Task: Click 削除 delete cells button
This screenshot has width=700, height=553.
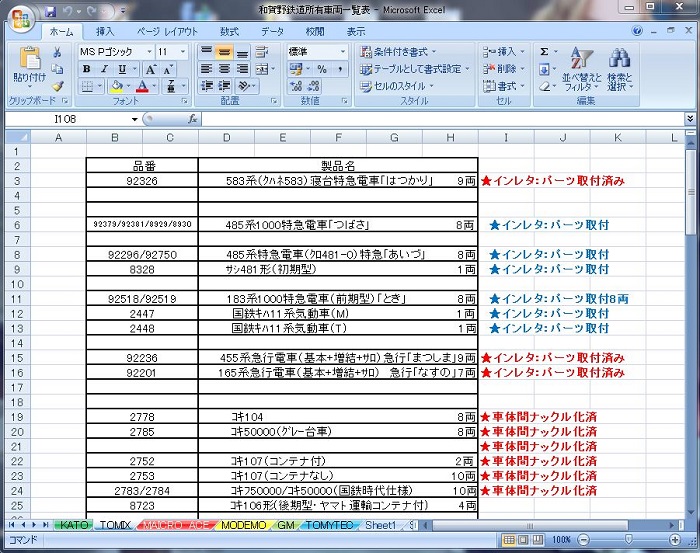Action: pyautogui.click(x=504, y=69)
